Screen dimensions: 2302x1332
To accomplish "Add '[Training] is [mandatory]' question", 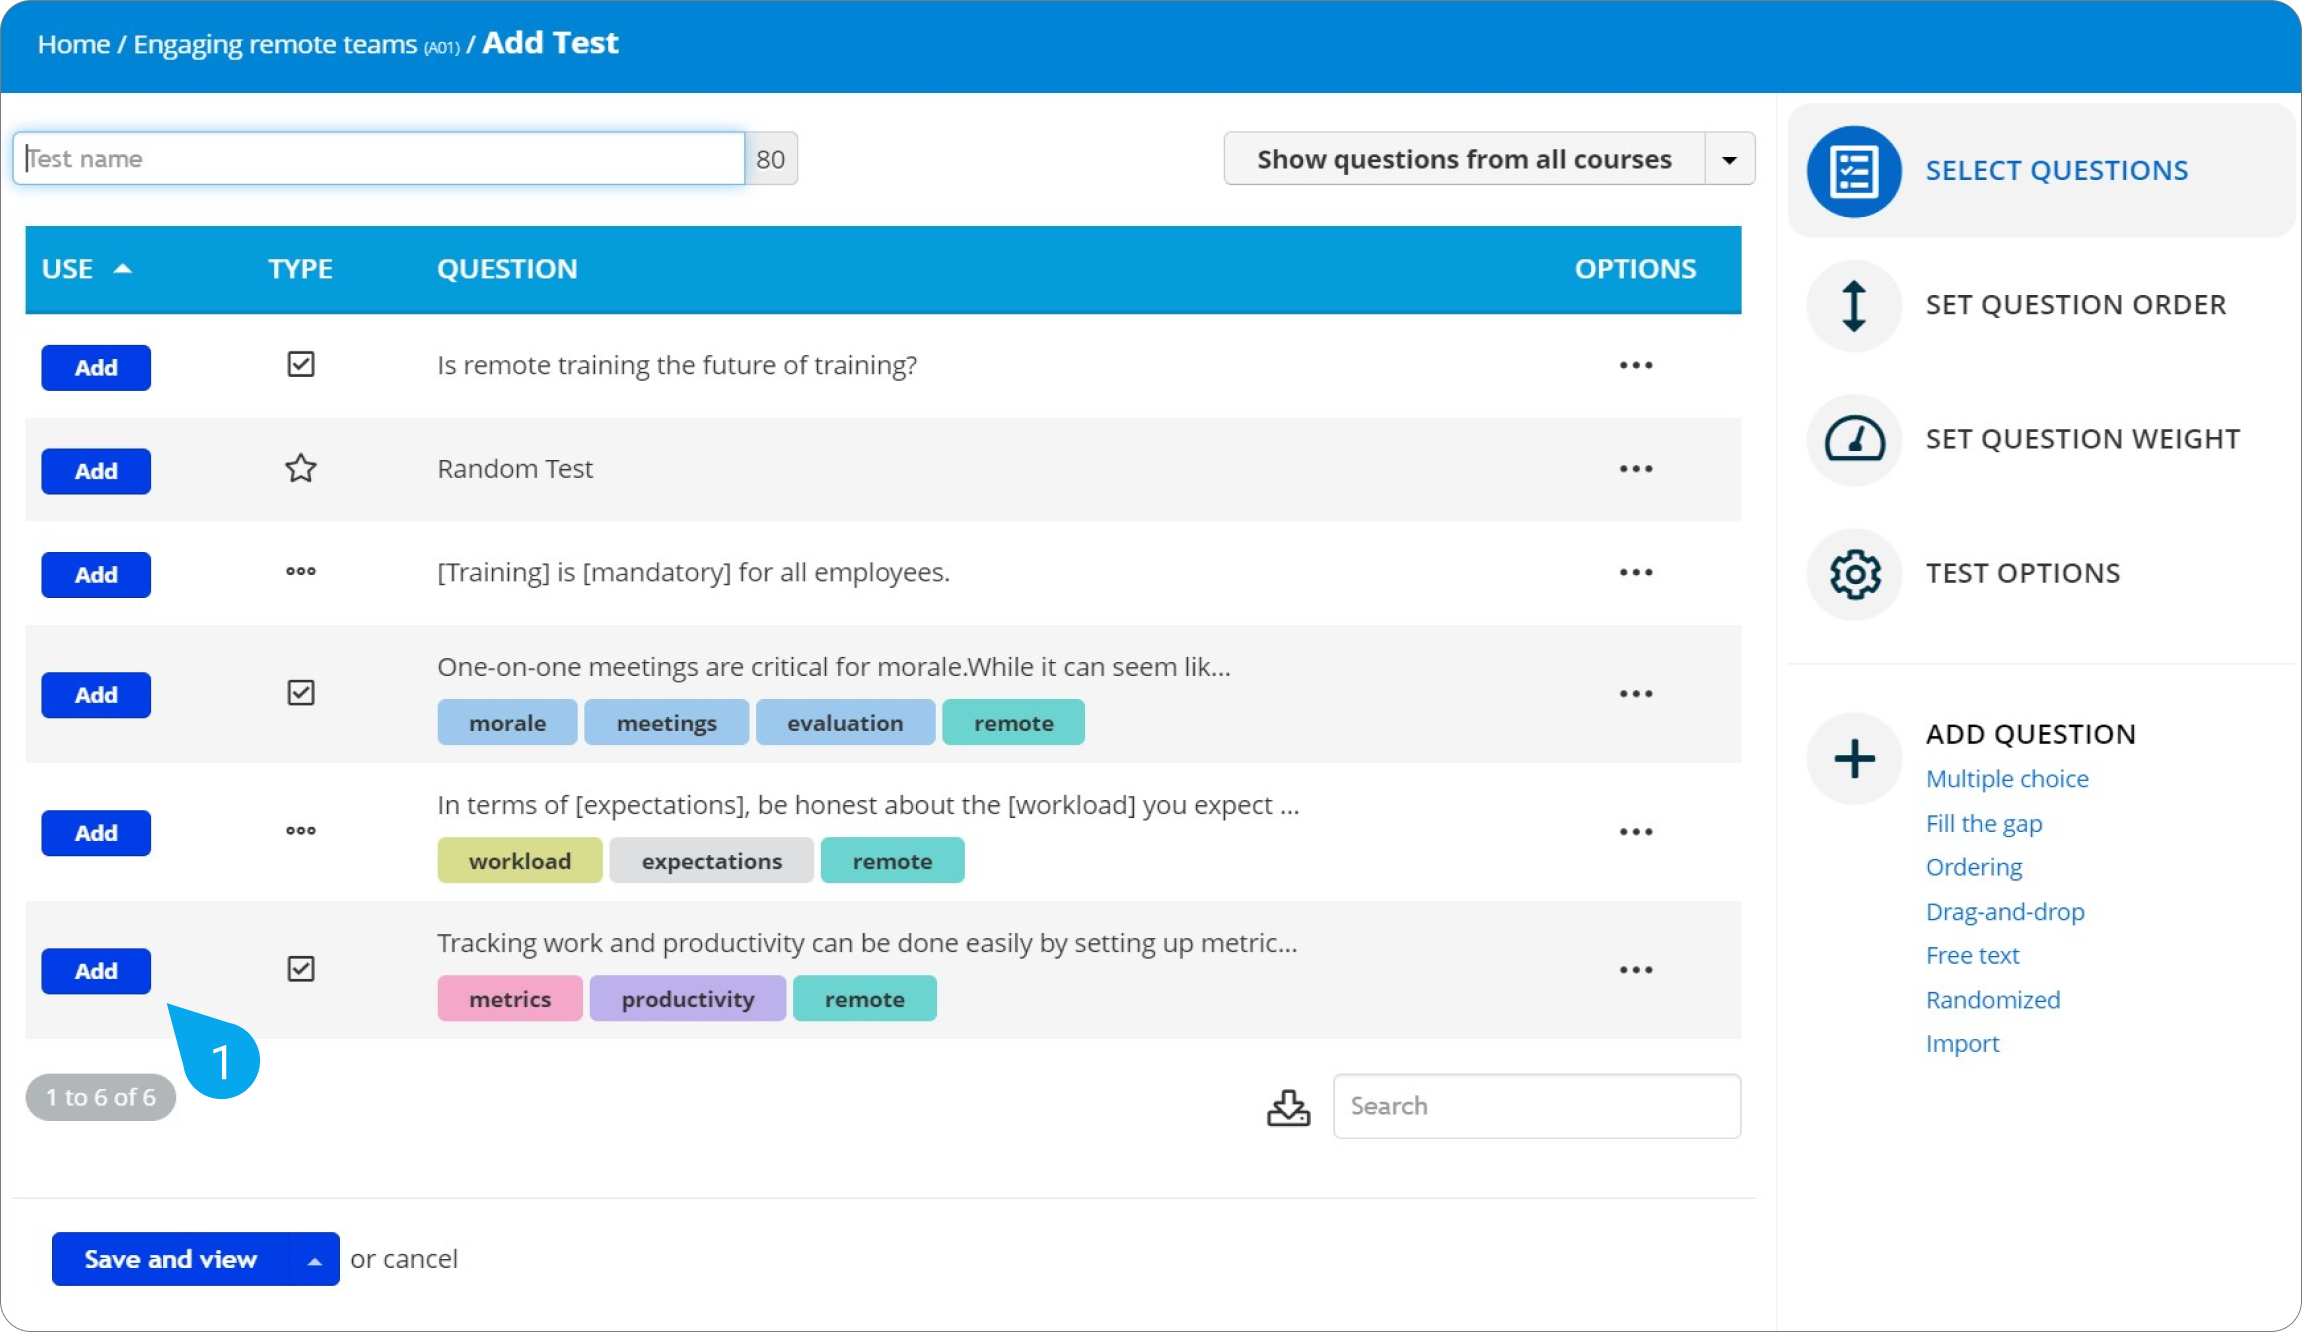I will click(x=96, y=575).
